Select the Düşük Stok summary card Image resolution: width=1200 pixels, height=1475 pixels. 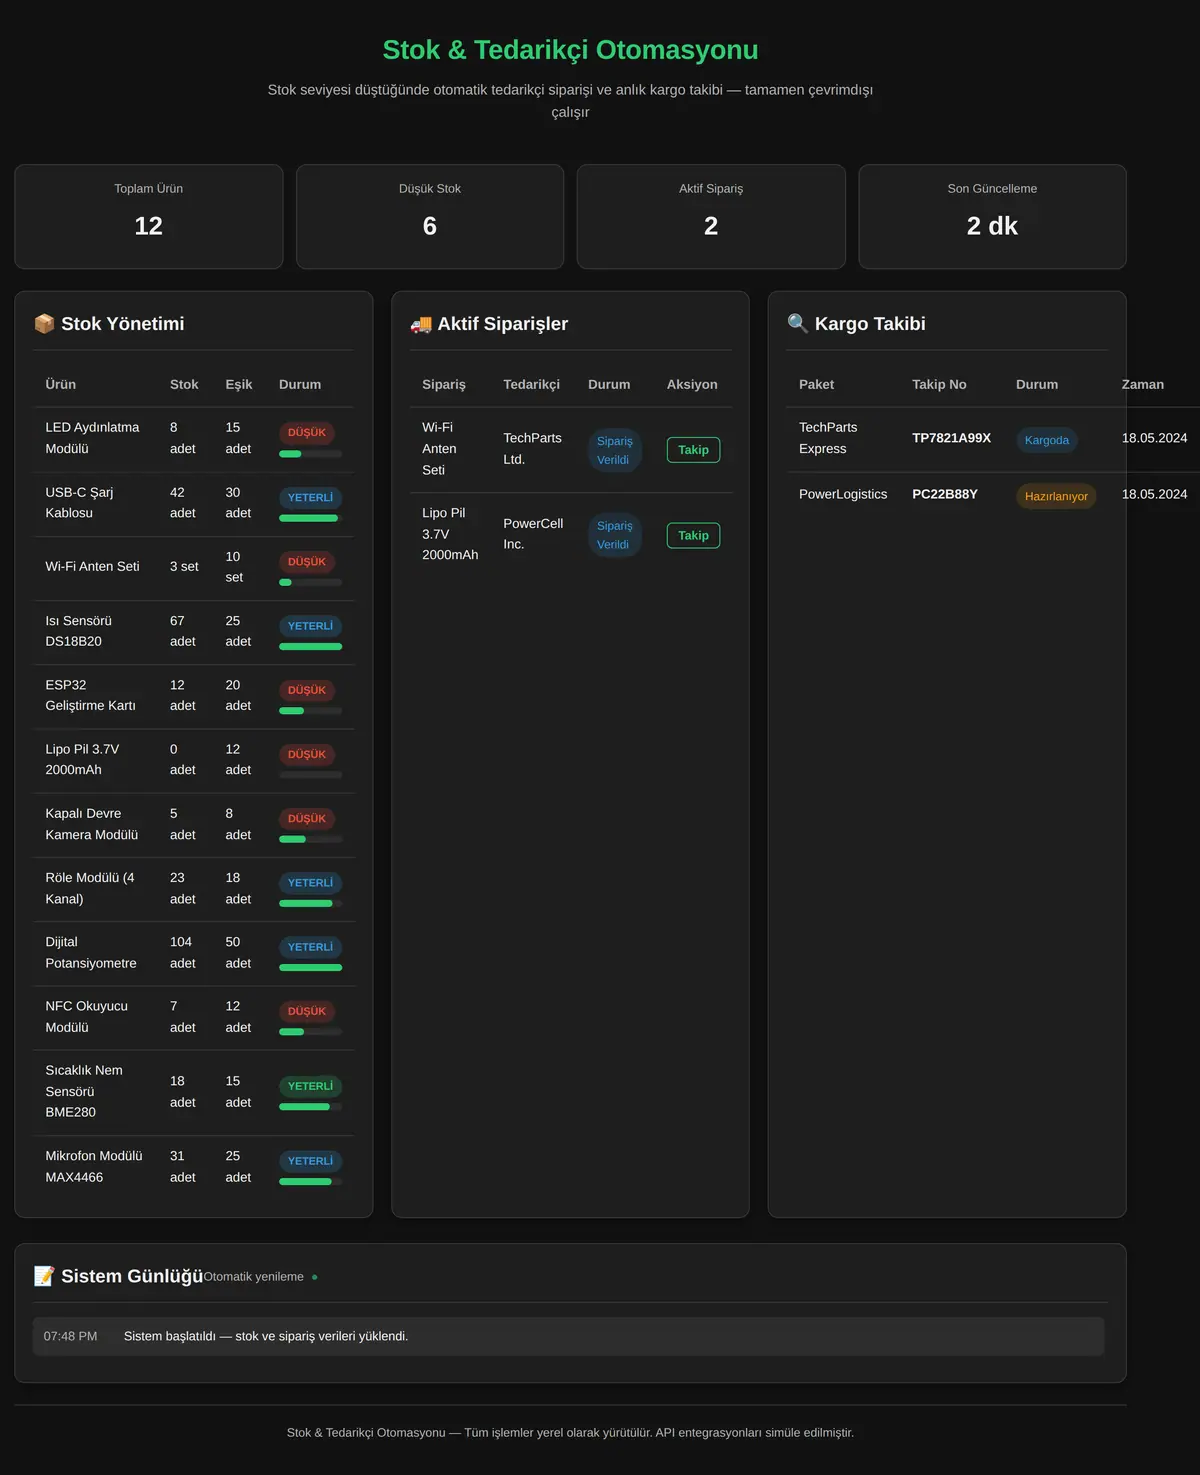click(x=430, y=217)
